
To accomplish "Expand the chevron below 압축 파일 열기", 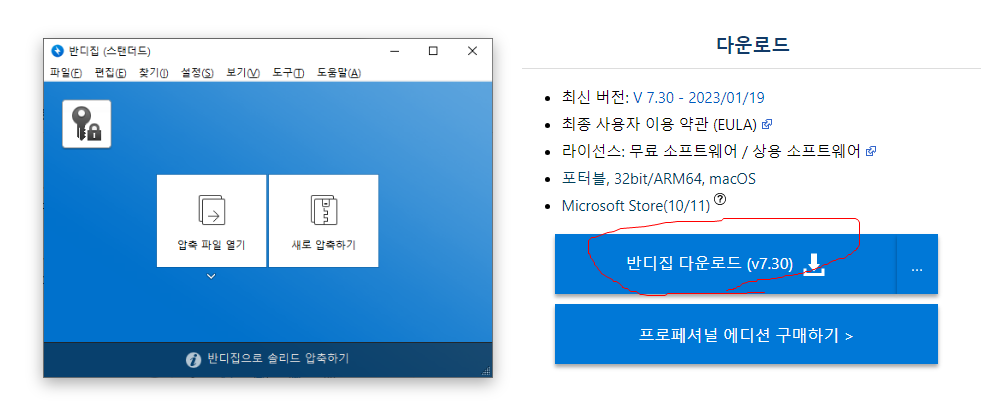I will [211, 276].
